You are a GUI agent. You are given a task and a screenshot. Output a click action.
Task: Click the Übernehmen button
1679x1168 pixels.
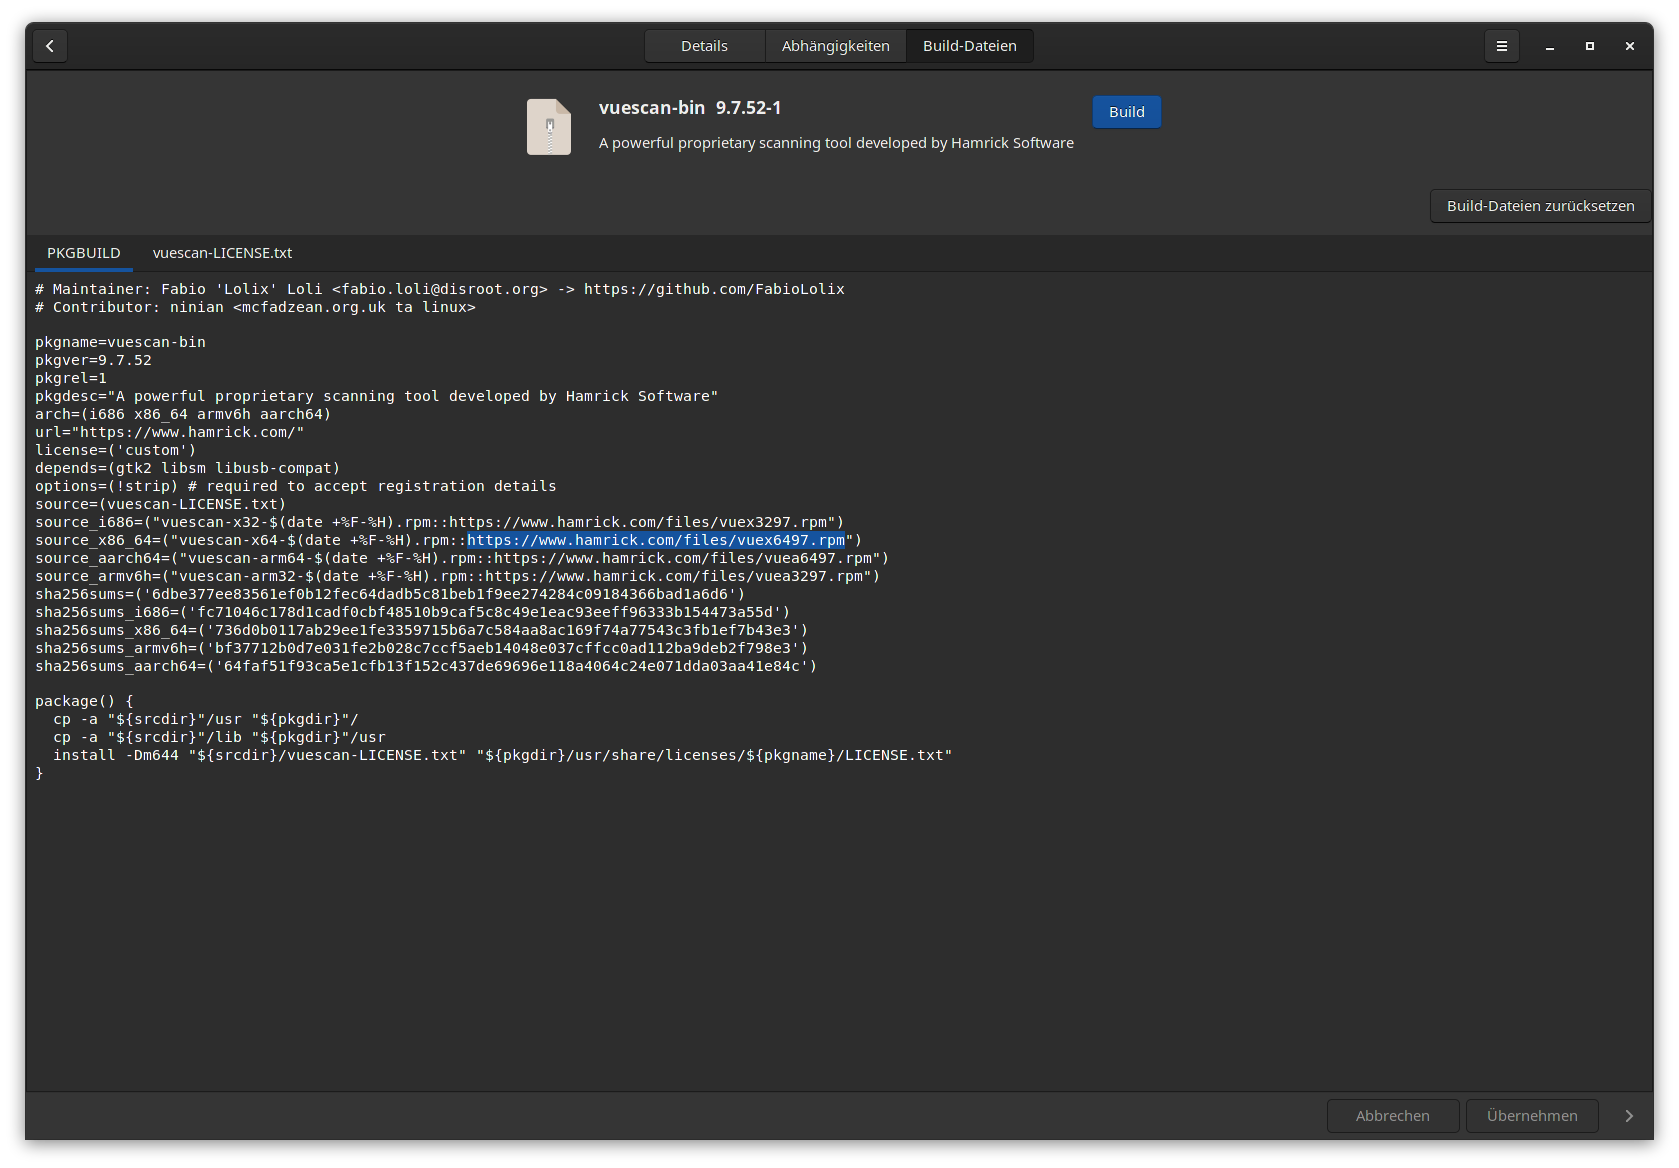1531,1116
